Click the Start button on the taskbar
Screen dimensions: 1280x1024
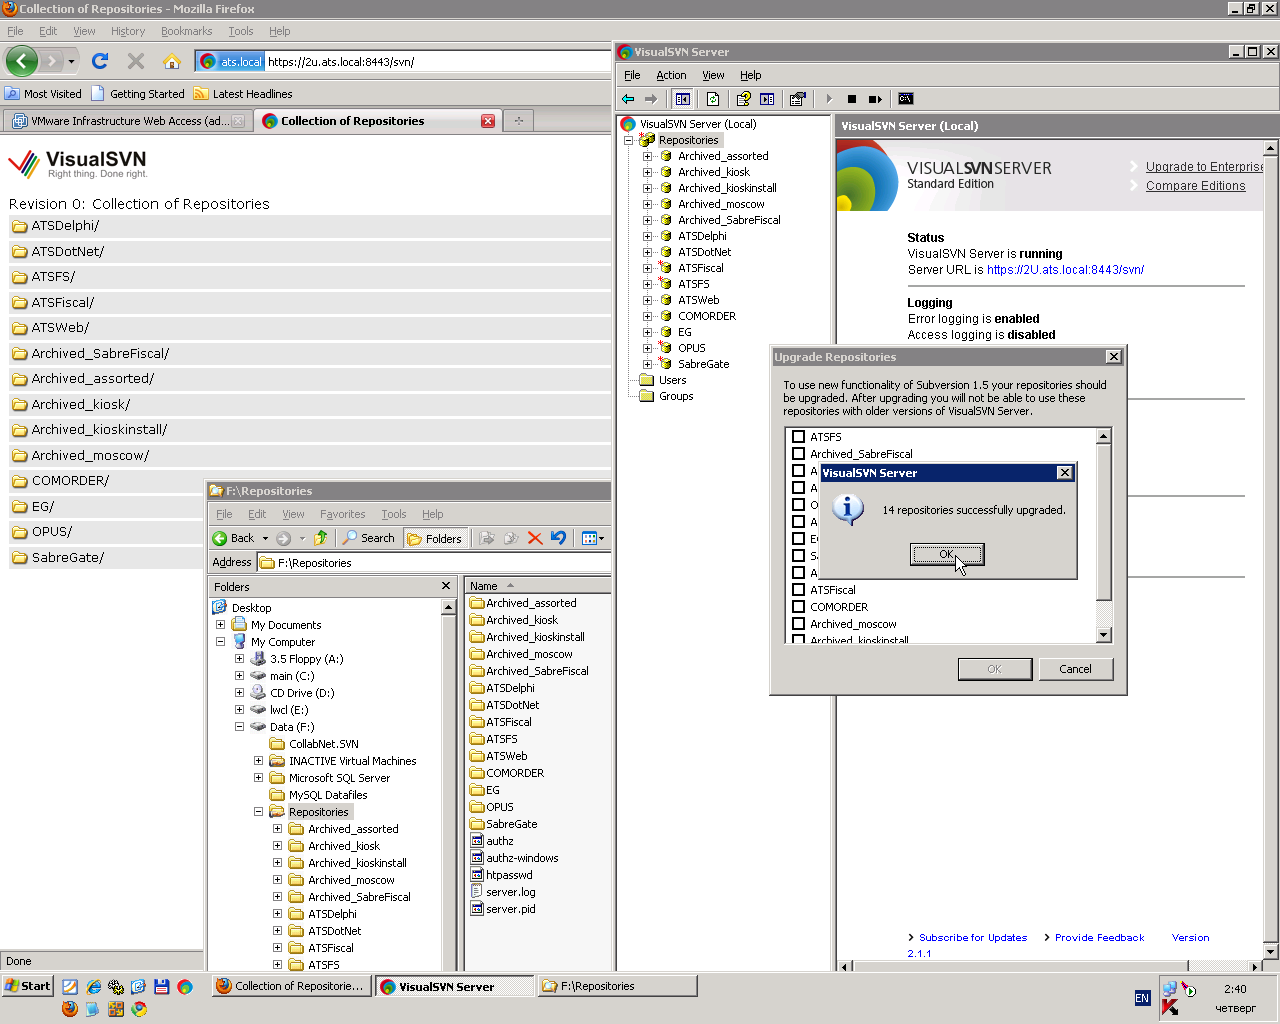pos(27,986)
